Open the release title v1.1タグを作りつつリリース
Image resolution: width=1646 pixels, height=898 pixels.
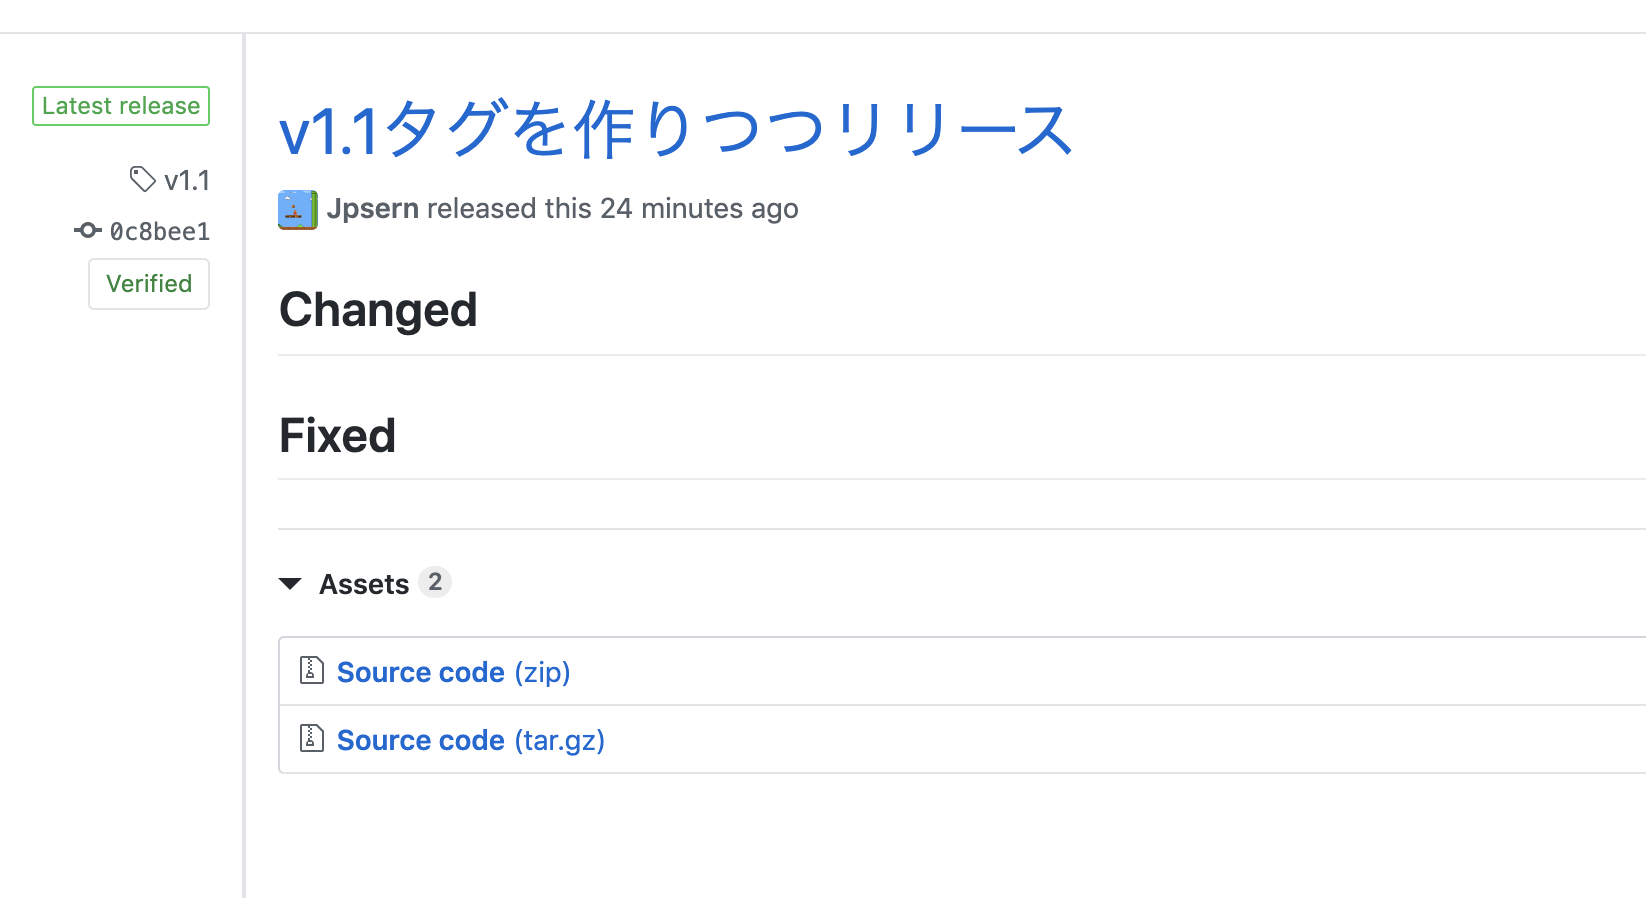tap(675, 128)
